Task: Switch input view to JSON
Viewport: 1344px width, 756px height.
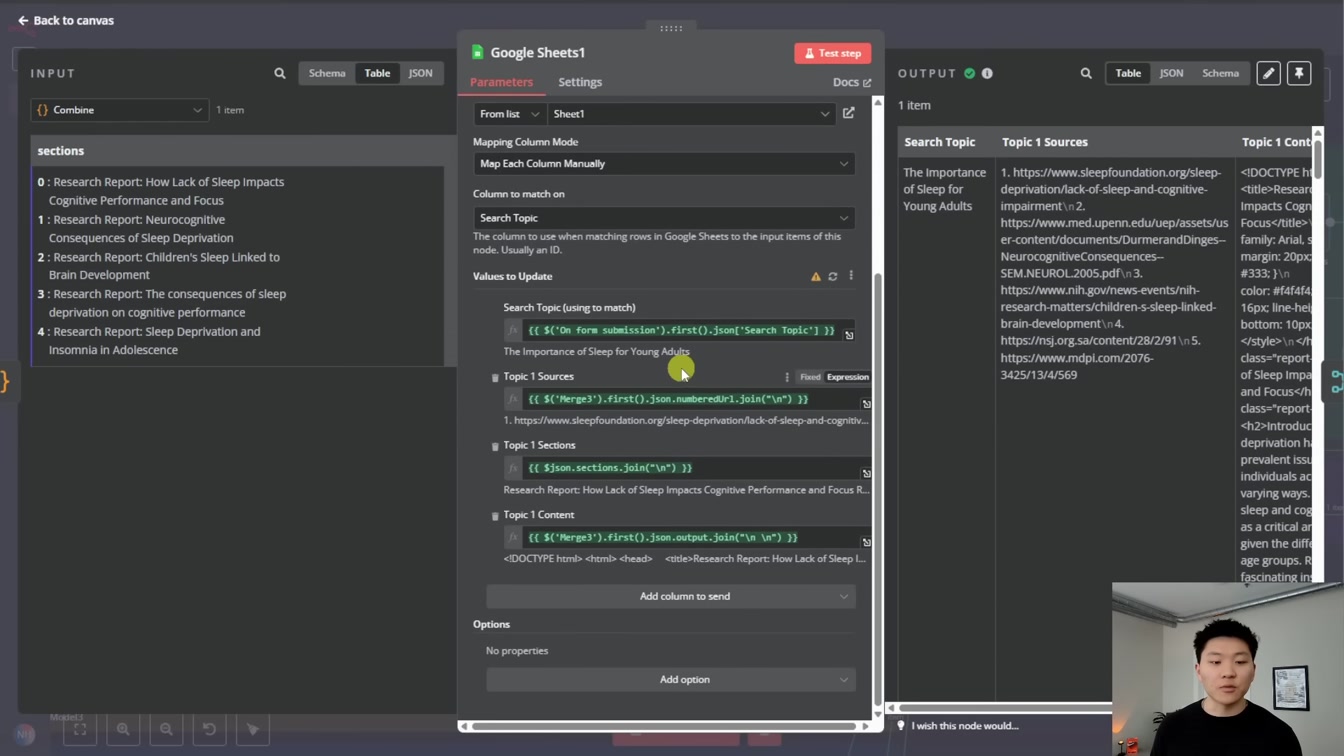Action: tap(420, 73)
